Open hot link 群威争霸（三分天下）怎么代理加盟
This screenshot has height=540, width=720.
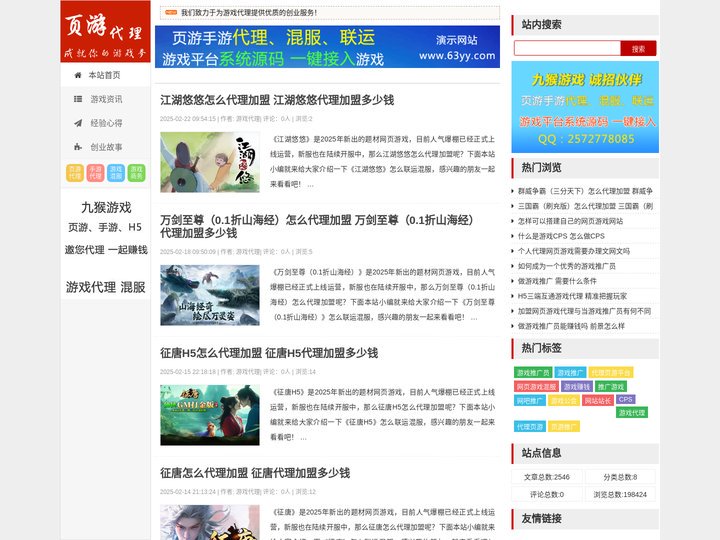pyautogui.click(x=585, y=191)
